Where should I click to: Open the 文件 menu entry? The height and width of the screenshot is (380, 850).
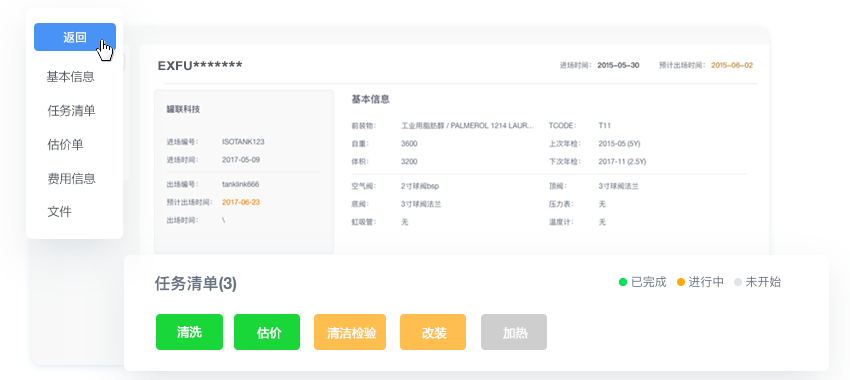[x=60, y=212]
